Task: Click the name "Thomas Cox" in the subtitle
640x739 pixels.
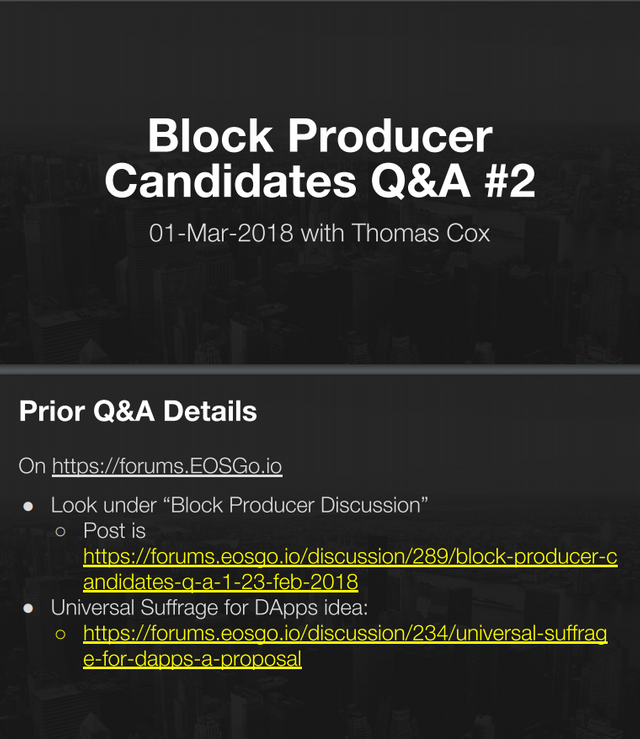Action: [x=432, y=234]
